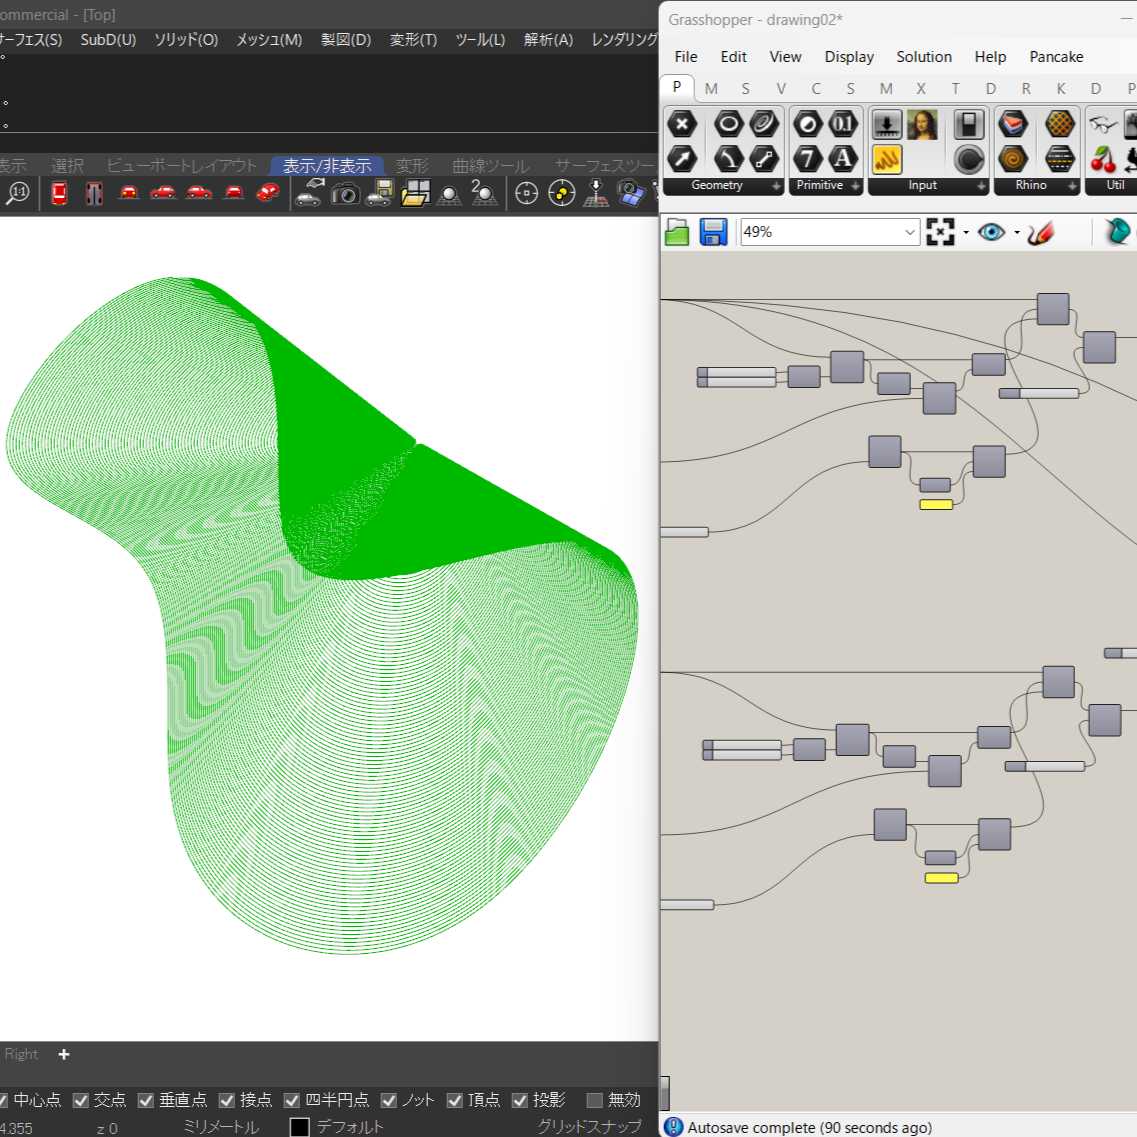Viewport: 1137px width, 1137px height.
Task: Select the Line parameter hexagon icon
Action: 764,159
